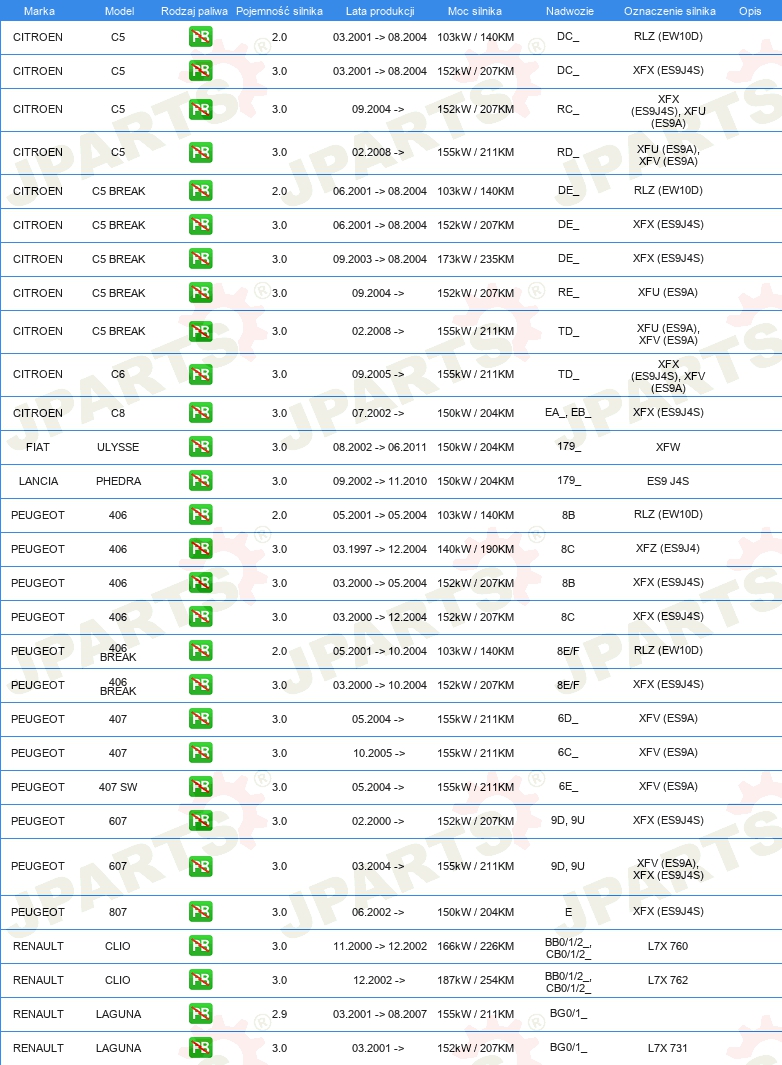The height and width of the screenshot is (1065, 782).
Task: Select the L7X 731 engine code cell
Action: (668, 1047)
